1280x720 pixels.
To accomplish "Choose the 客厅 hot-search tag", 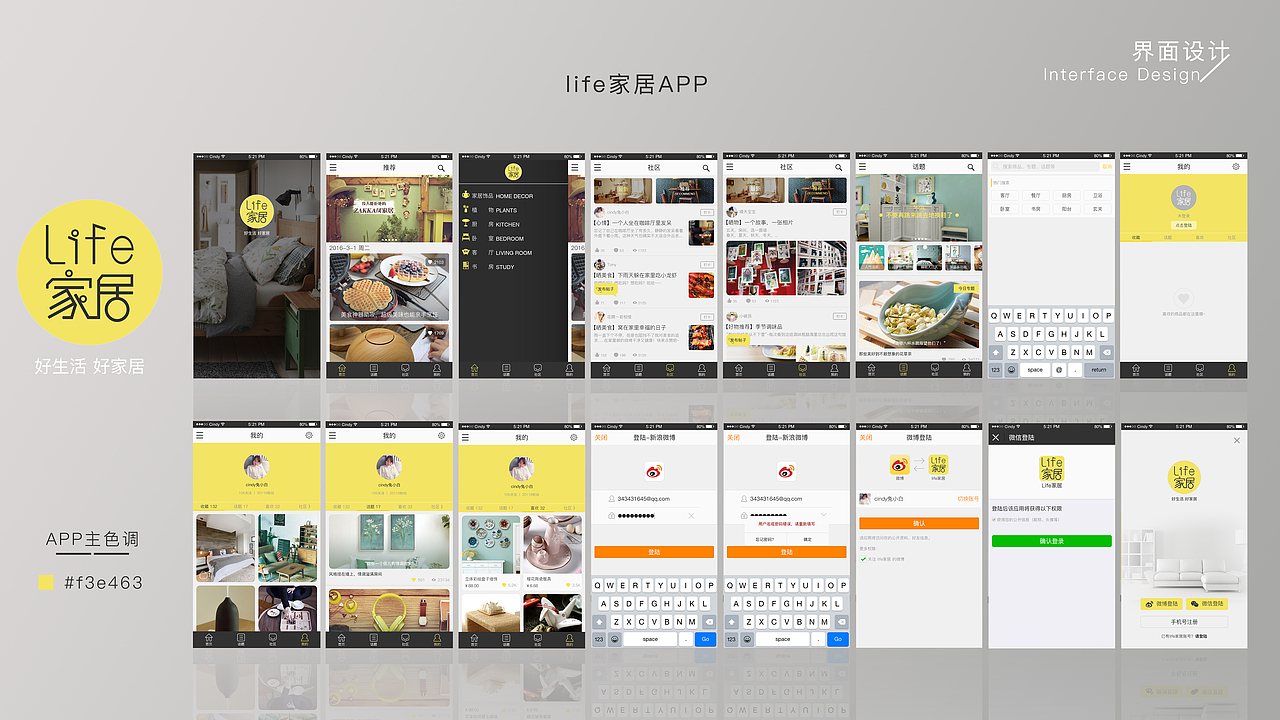I will click(1005, 196).
